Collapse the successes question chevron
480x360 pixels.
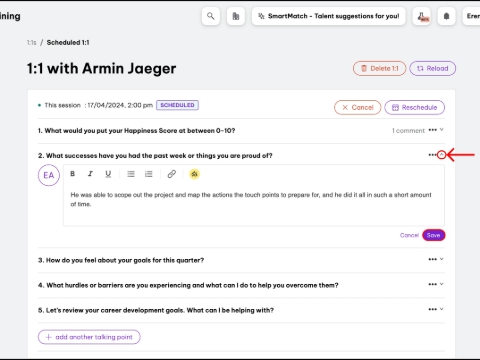coord(442,155)
